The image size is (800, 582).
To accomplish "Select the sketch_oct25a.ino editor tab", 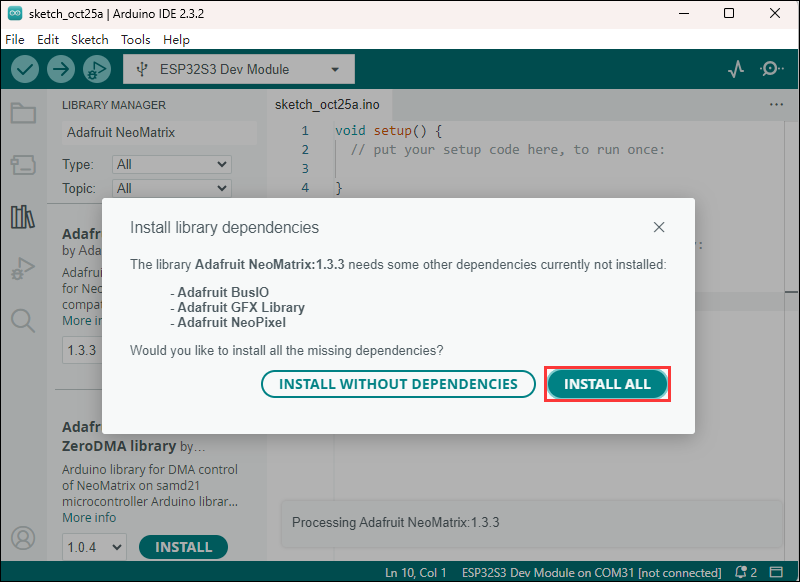I will point(328,105).
